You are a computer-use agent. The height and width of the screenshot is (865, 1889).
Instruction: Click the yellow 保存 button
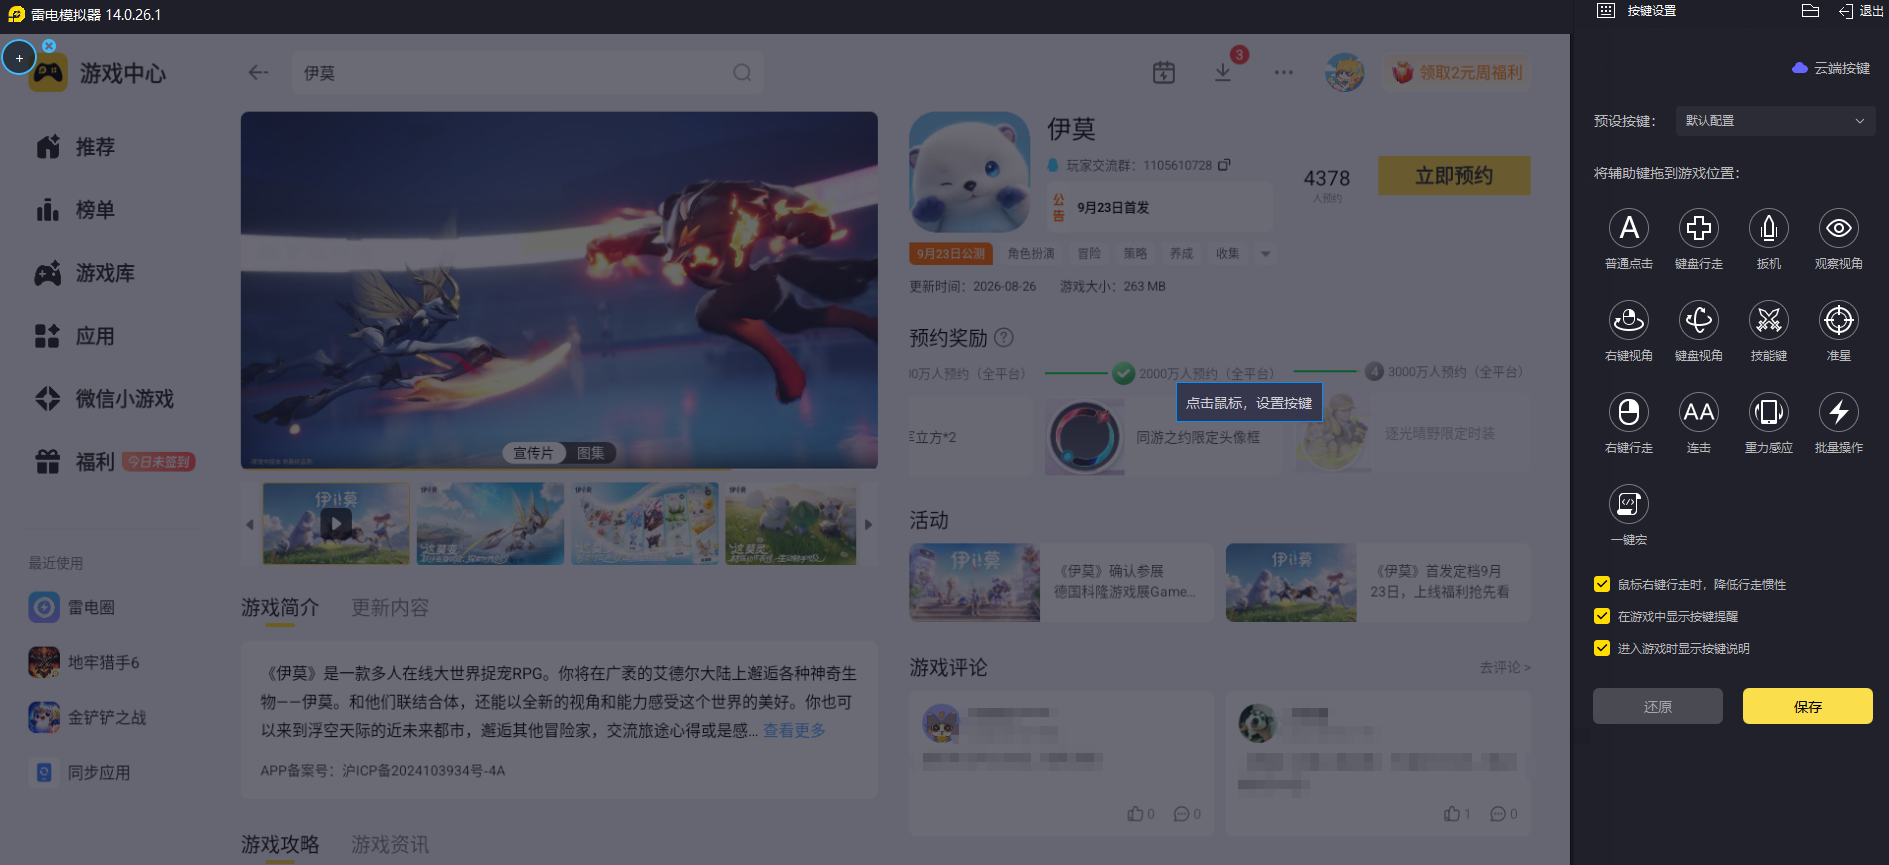point(1807,706)
